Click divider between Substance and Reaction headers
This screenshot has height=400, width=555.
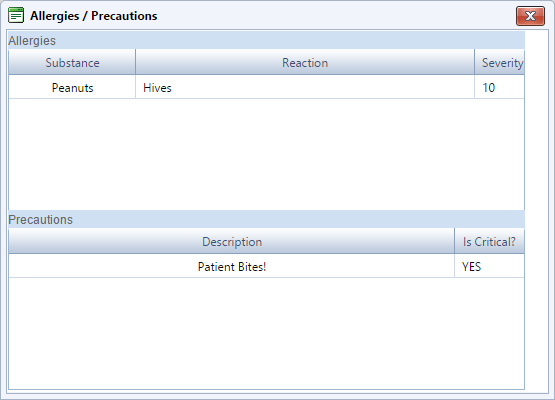tap(136, 62)
